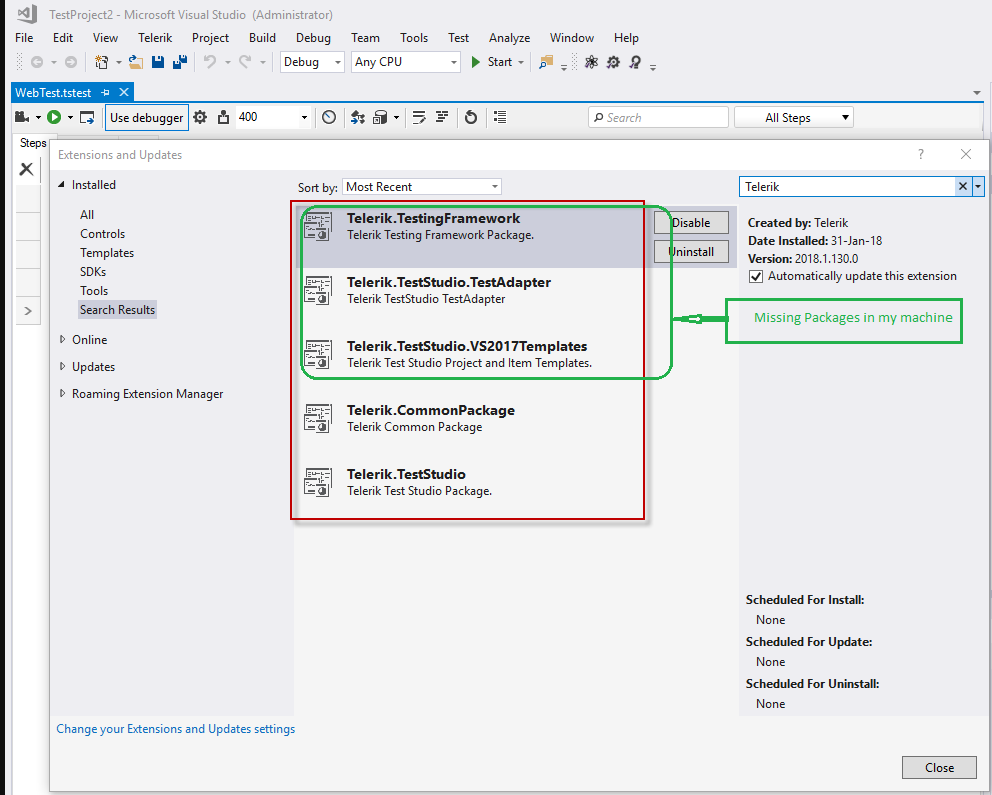The width and height of the screenshot is (992, 795).
Task: Open the Analyze menu
Action: (509, 38)
